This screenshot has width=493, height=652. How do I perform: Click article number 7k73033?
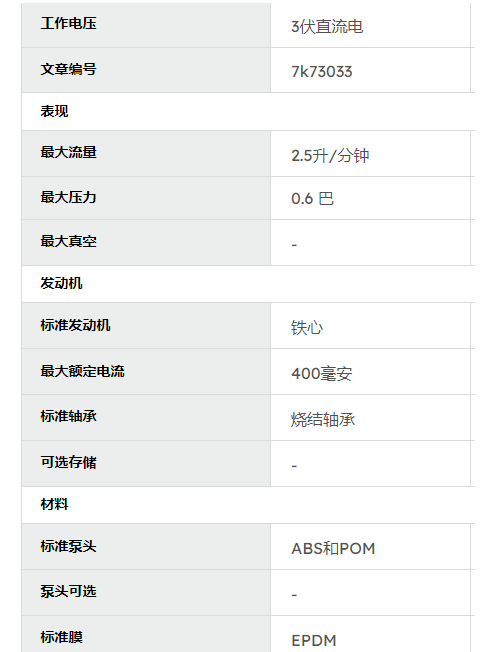(x=322, y=72)
